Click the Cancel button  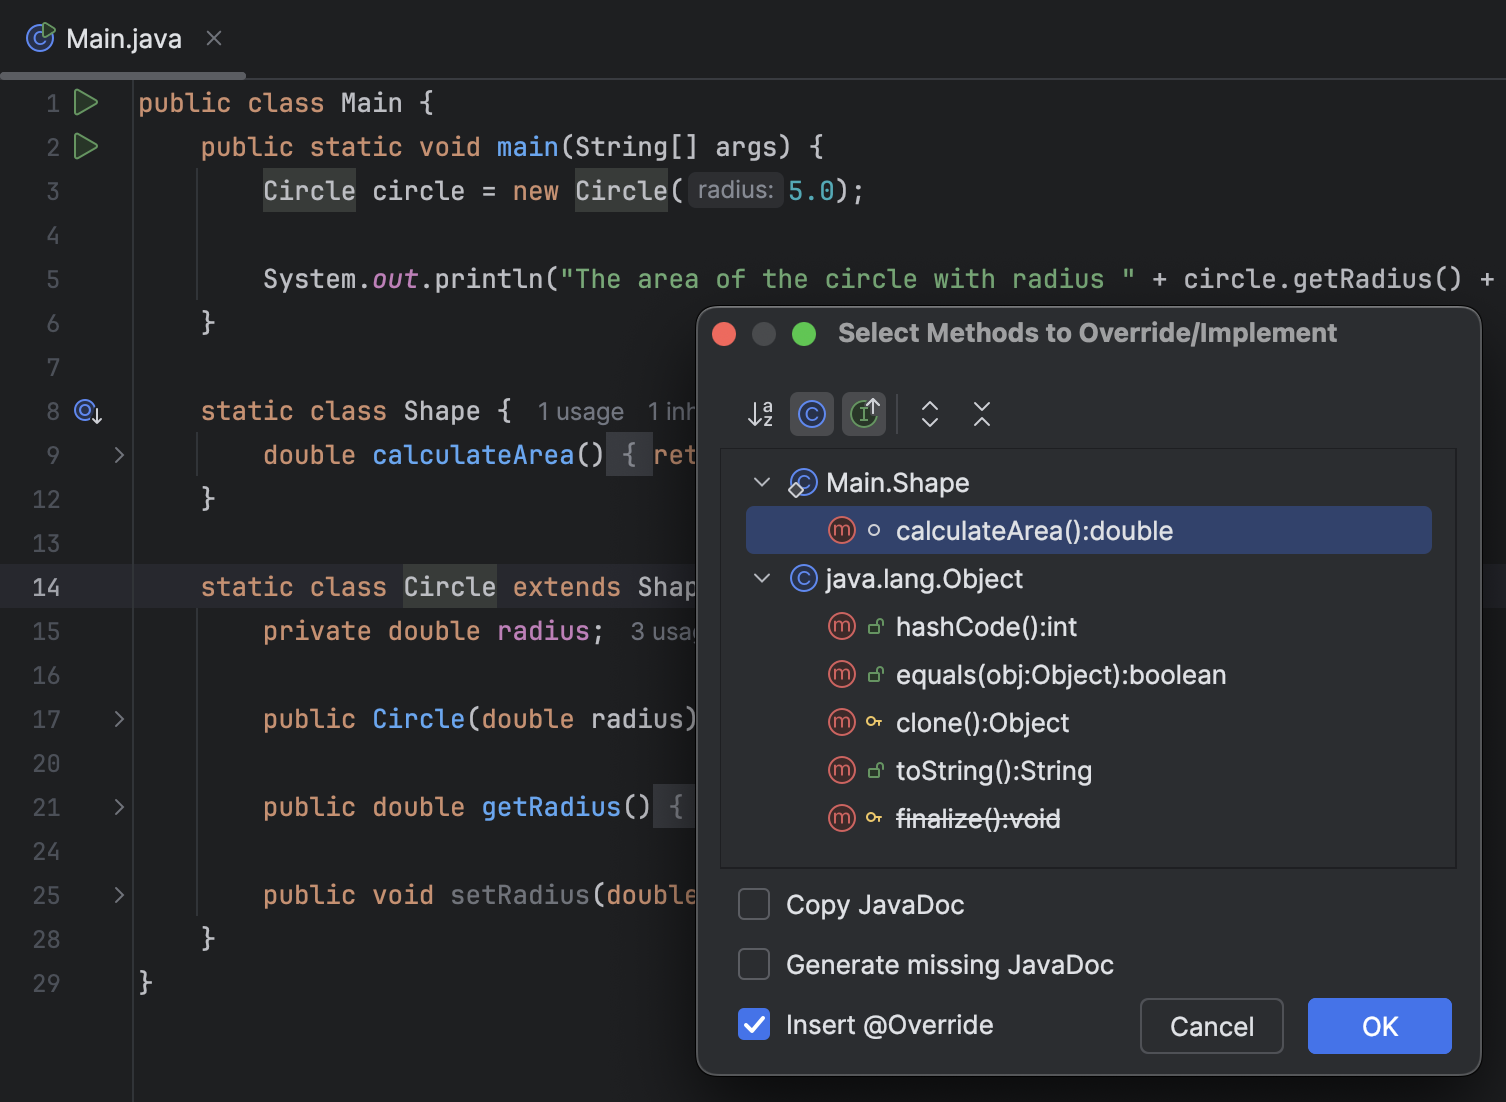coord(1211,1026)
